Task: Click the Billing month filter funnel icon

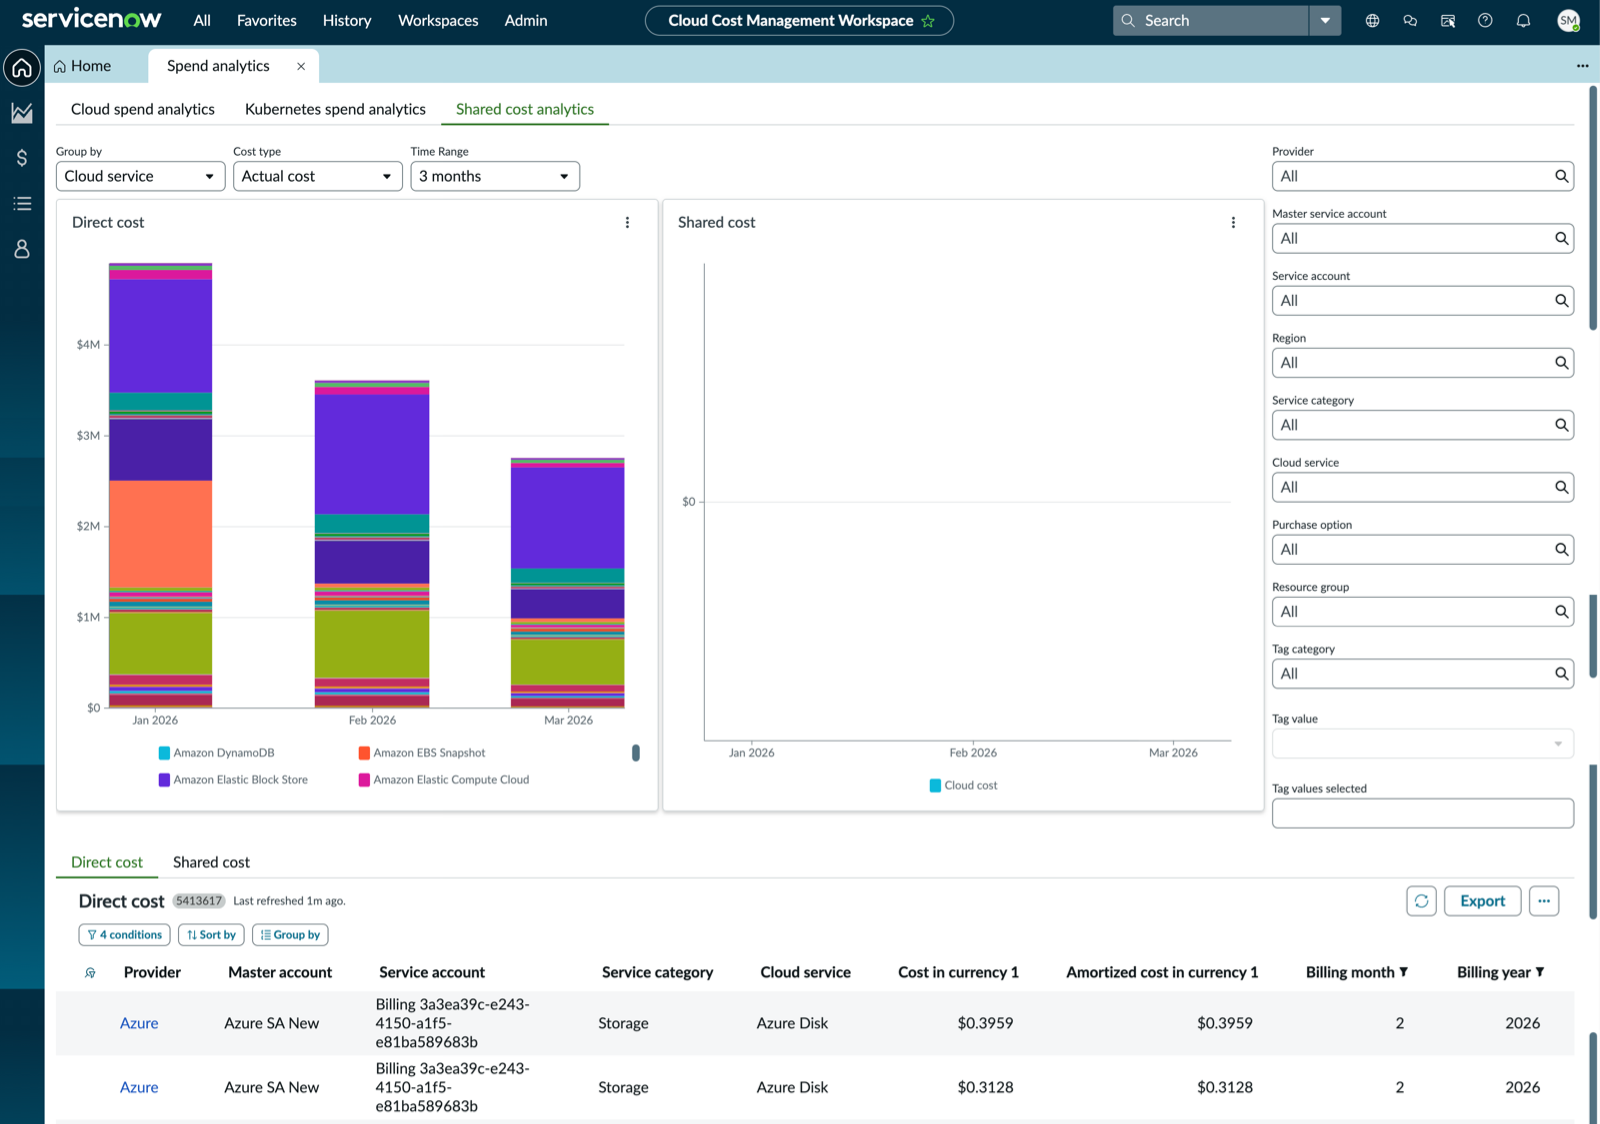Action: (1404, 972)
